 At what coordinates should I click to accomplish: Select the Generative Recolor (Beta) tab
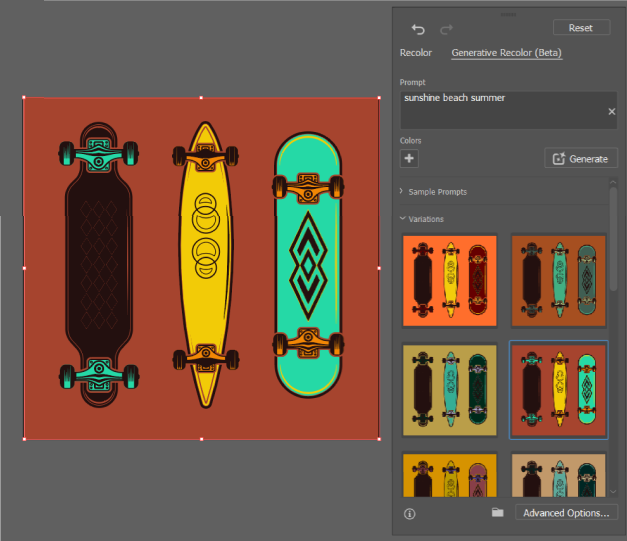click(x=506, y=53)
